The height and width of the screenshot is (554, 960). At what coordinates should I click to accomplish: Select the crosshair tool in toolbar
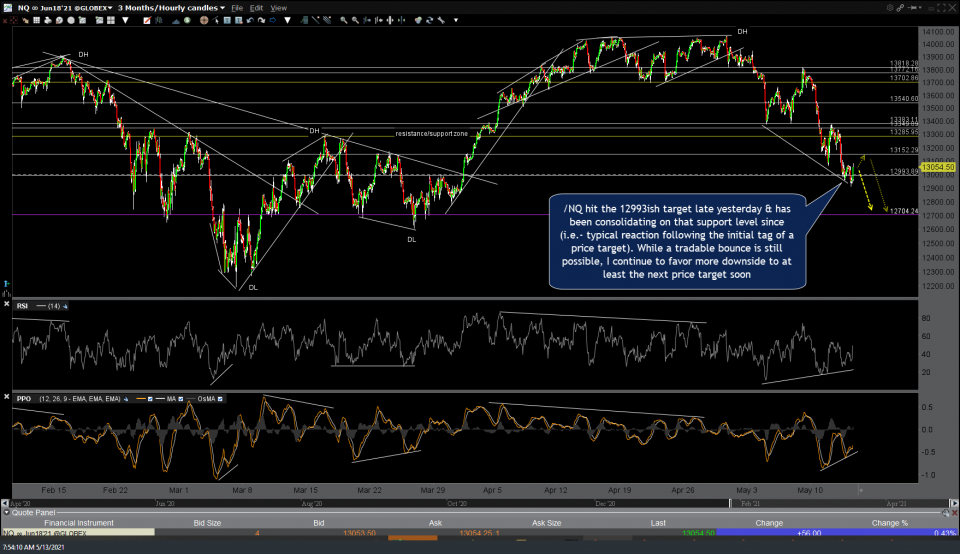pos(13,20)
